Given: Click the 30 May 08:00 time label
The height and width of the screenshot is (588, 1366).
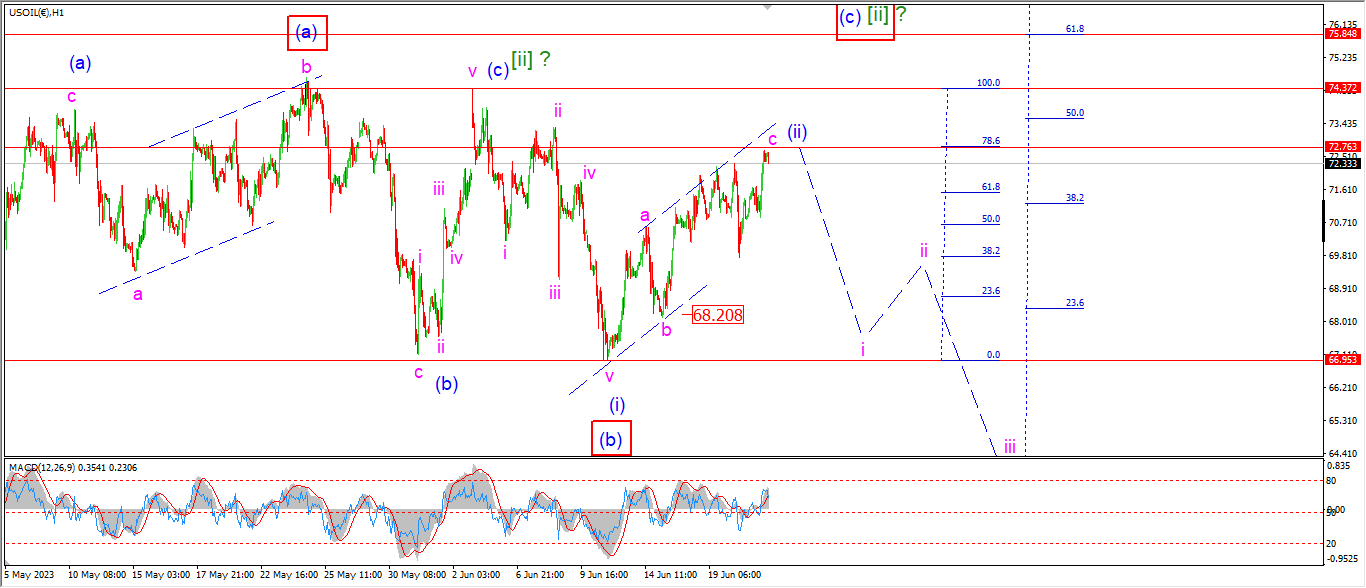Looking at the screenshot, I should point(417,575).
